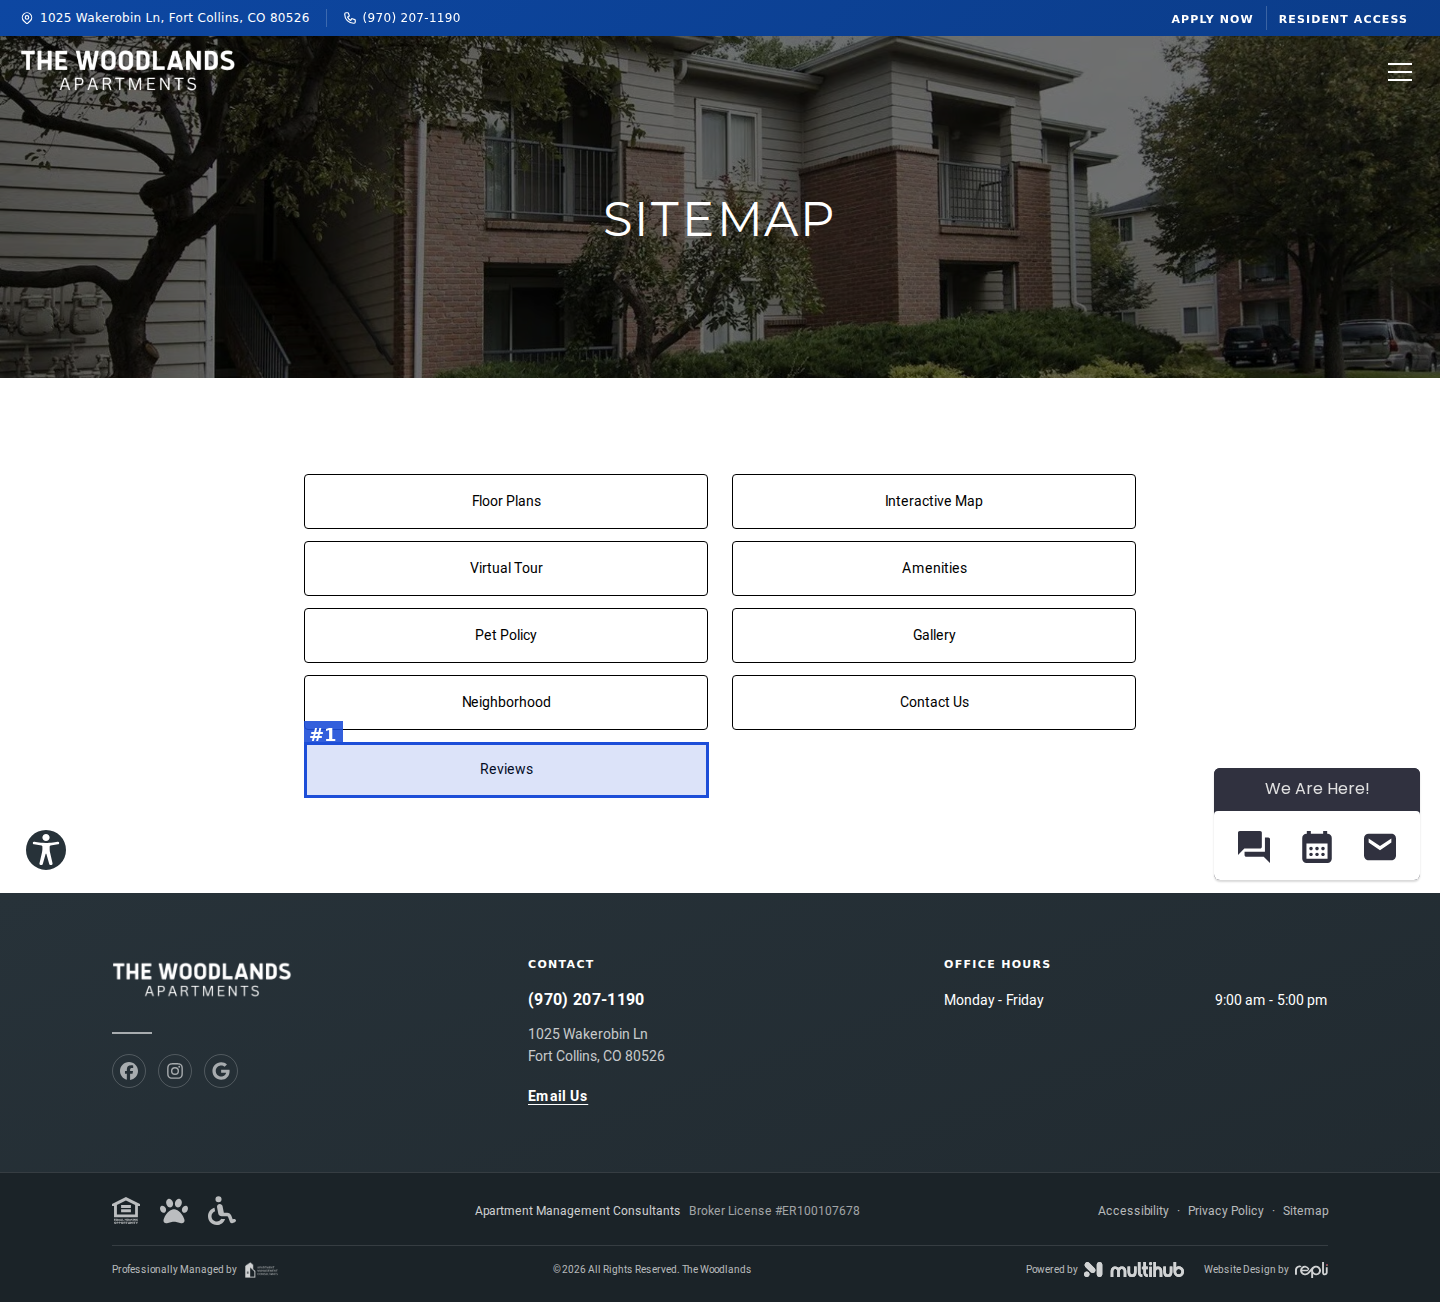Screen dimensions: 1440x1302
Task: Call the phone number in top bar
Action: pos(402,18)
